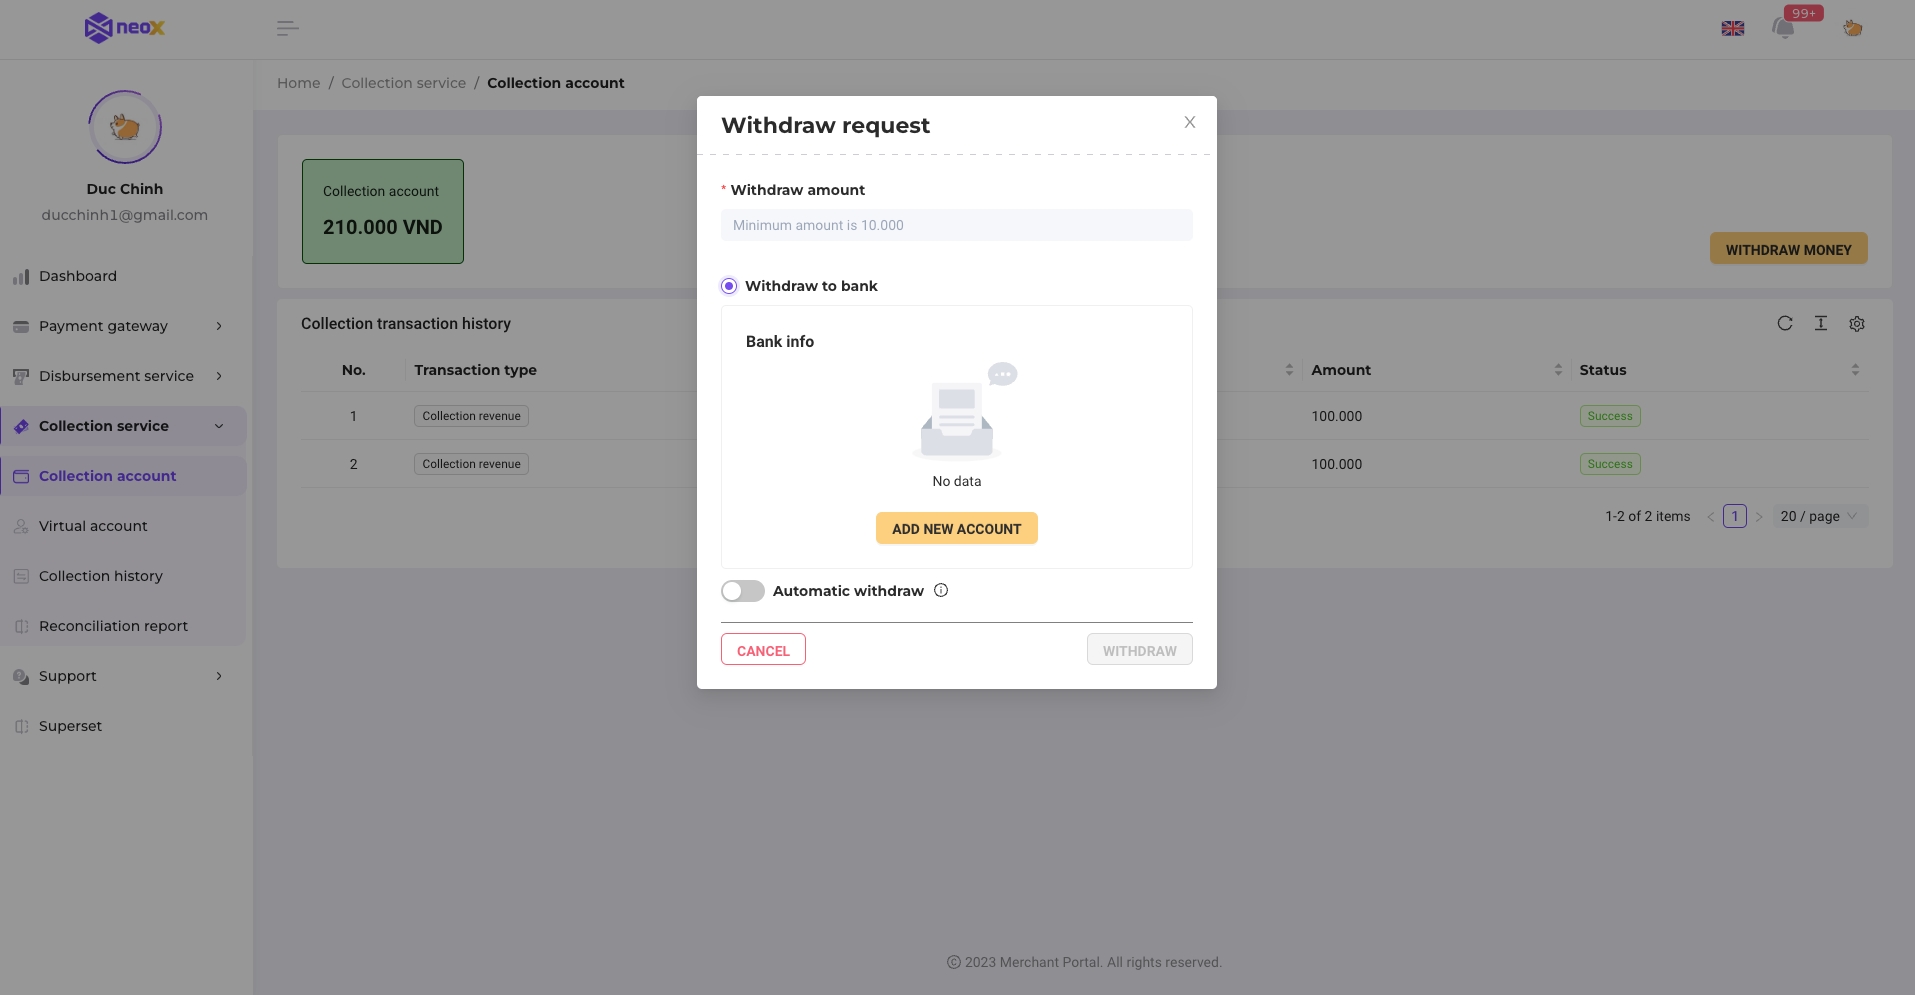Click the refresh icon in transaction history
Image resolution: width=1915 pixels, height=995 pixels.
1784,323
